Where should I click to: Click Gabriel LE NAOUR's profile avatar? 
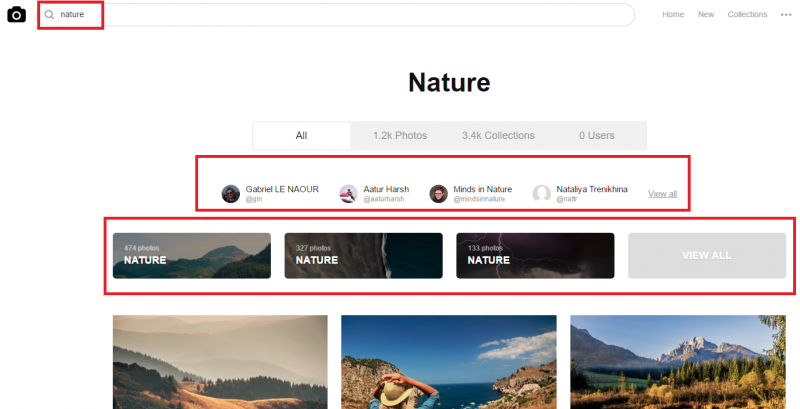click(x=231, y=193)
